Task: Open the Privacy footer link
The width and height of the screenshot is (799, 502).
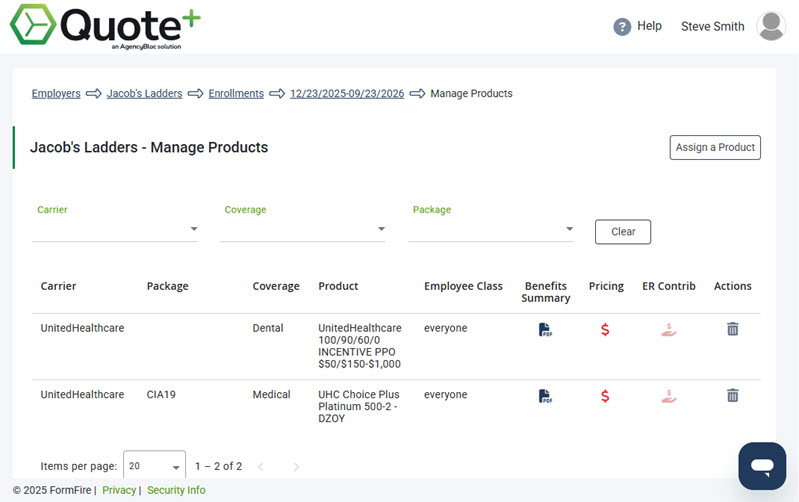Action: pyautogui.click(x=119, y=490)
